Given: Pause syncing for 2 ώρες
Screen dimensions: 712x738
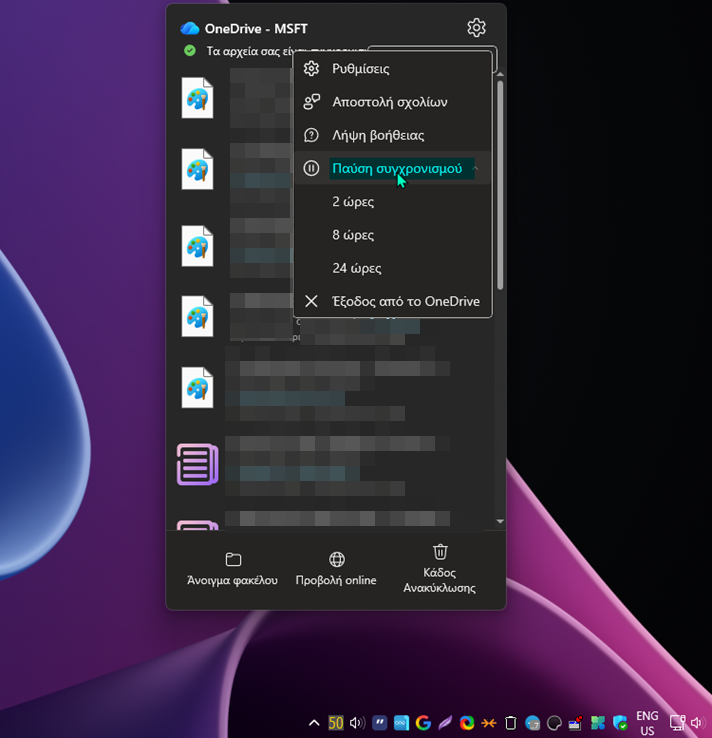Looking at the screenshot, I should click(353, 202).
